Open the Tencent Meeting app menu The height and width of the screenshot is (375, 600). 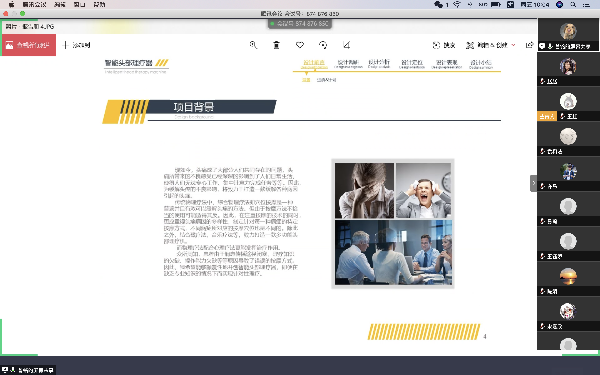tap(34, 5)
